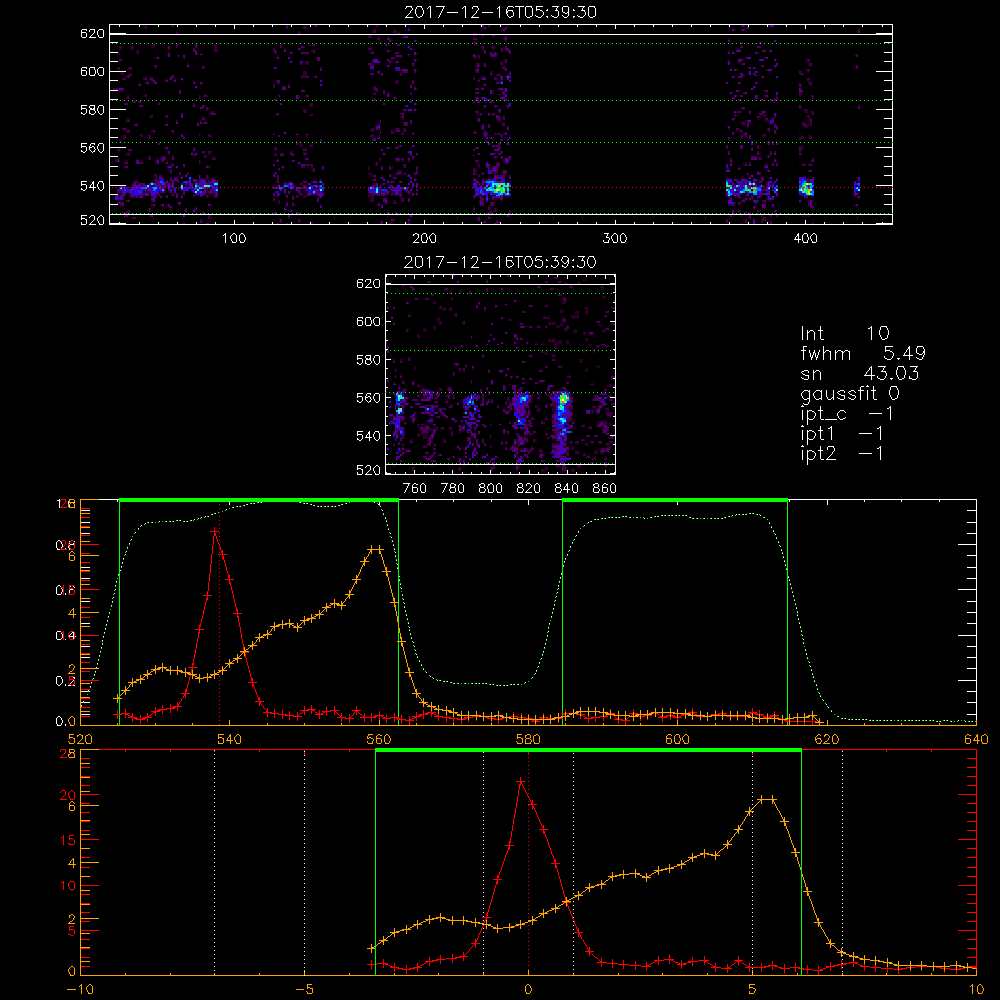The height and width of the screenshot is (1000, 1000).
Task: Click bright blob near x=400 in top spectrogram
Action: click(x=807, y=187)
